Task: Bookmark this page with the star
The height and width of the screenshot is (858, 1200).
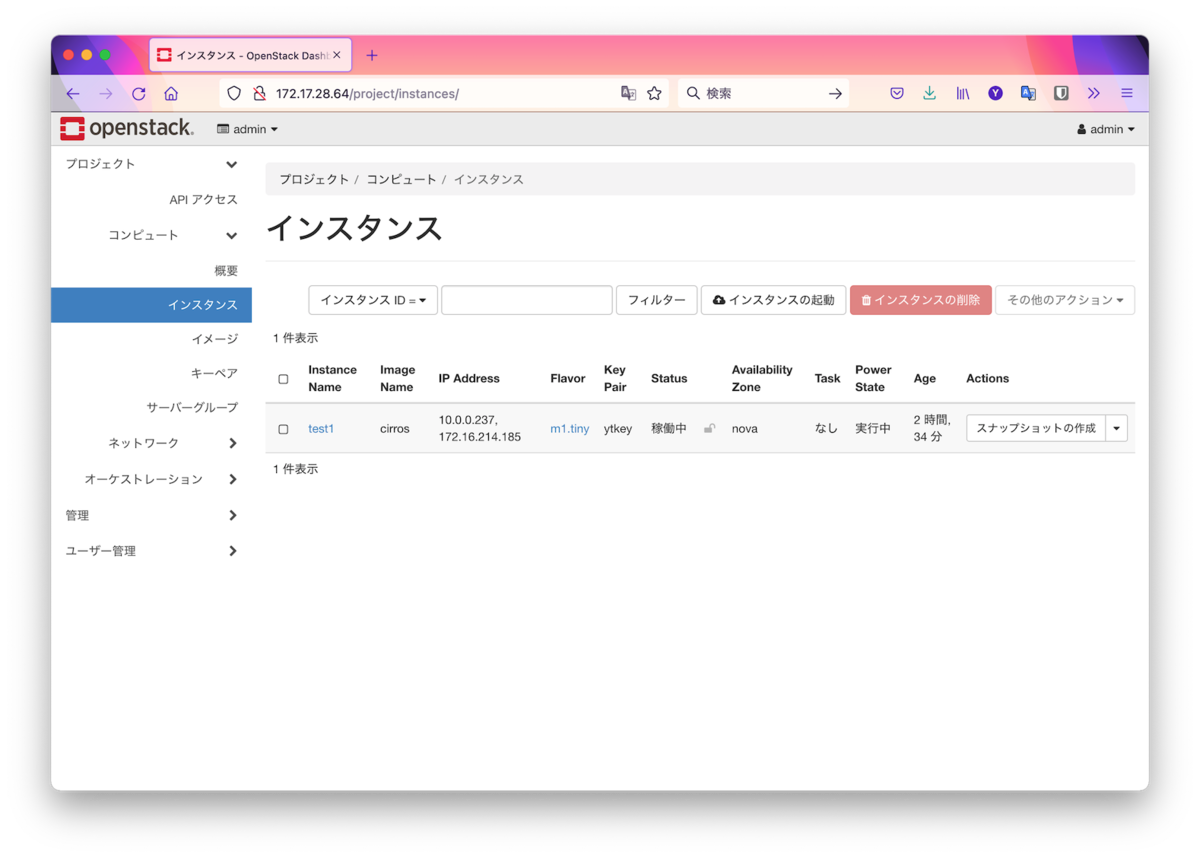Action: click(x=654, y=93)
